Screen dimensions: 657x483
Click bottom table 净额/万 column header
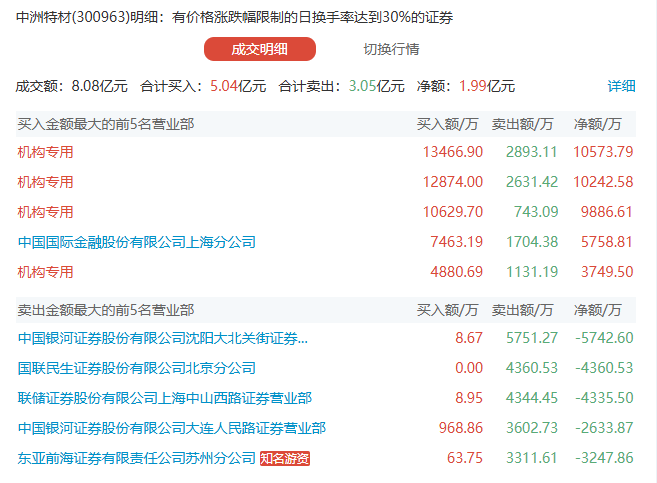coord(598,310)
